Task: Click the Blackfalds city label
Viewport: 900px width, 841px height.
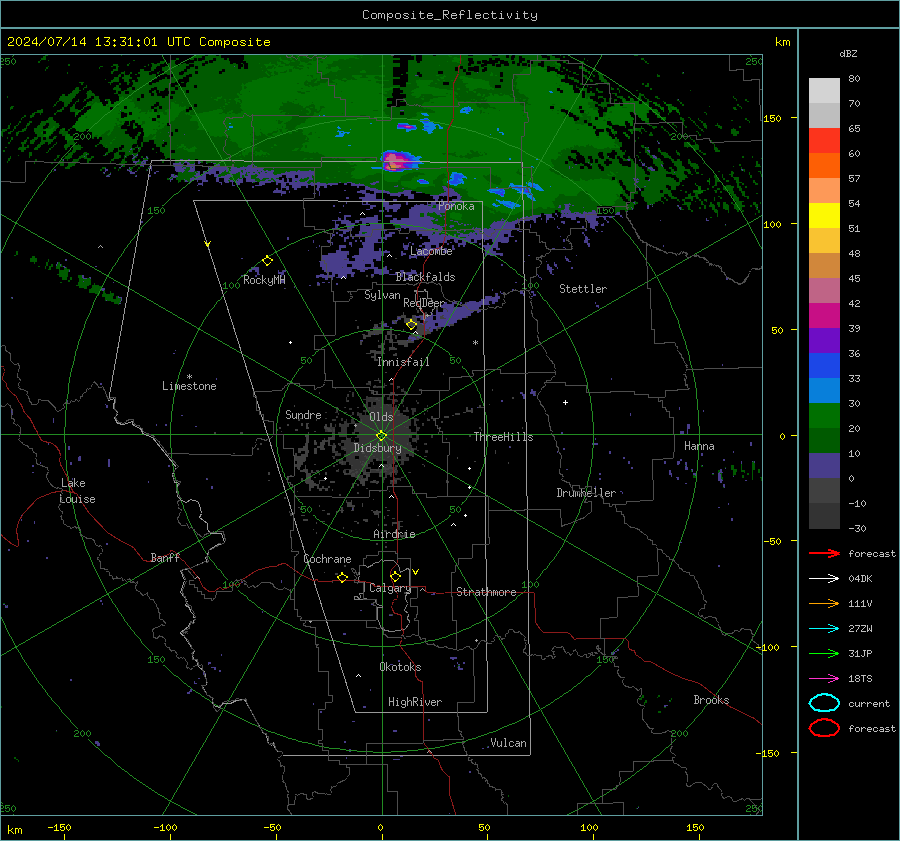Action: [x=425, y=277]
